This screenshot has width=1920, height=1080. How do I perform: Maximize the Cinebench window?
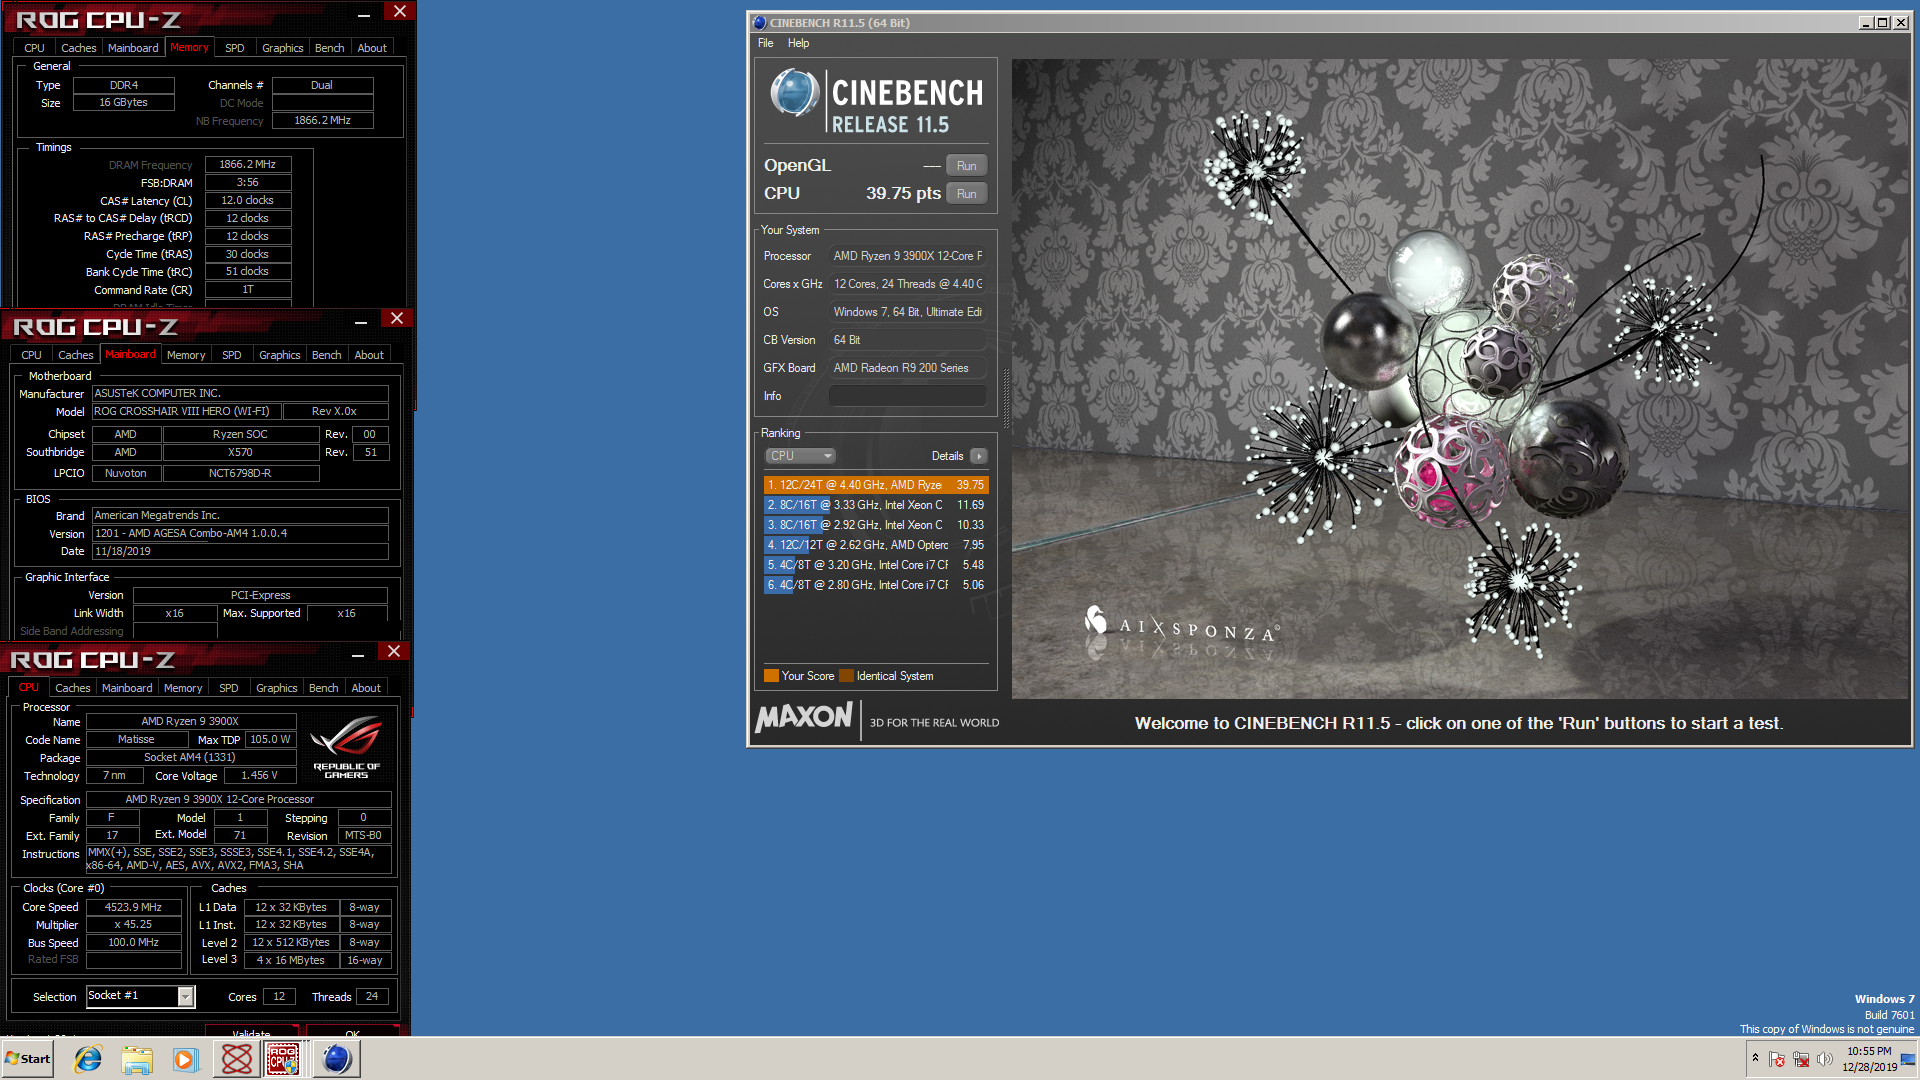(1882, 22)
